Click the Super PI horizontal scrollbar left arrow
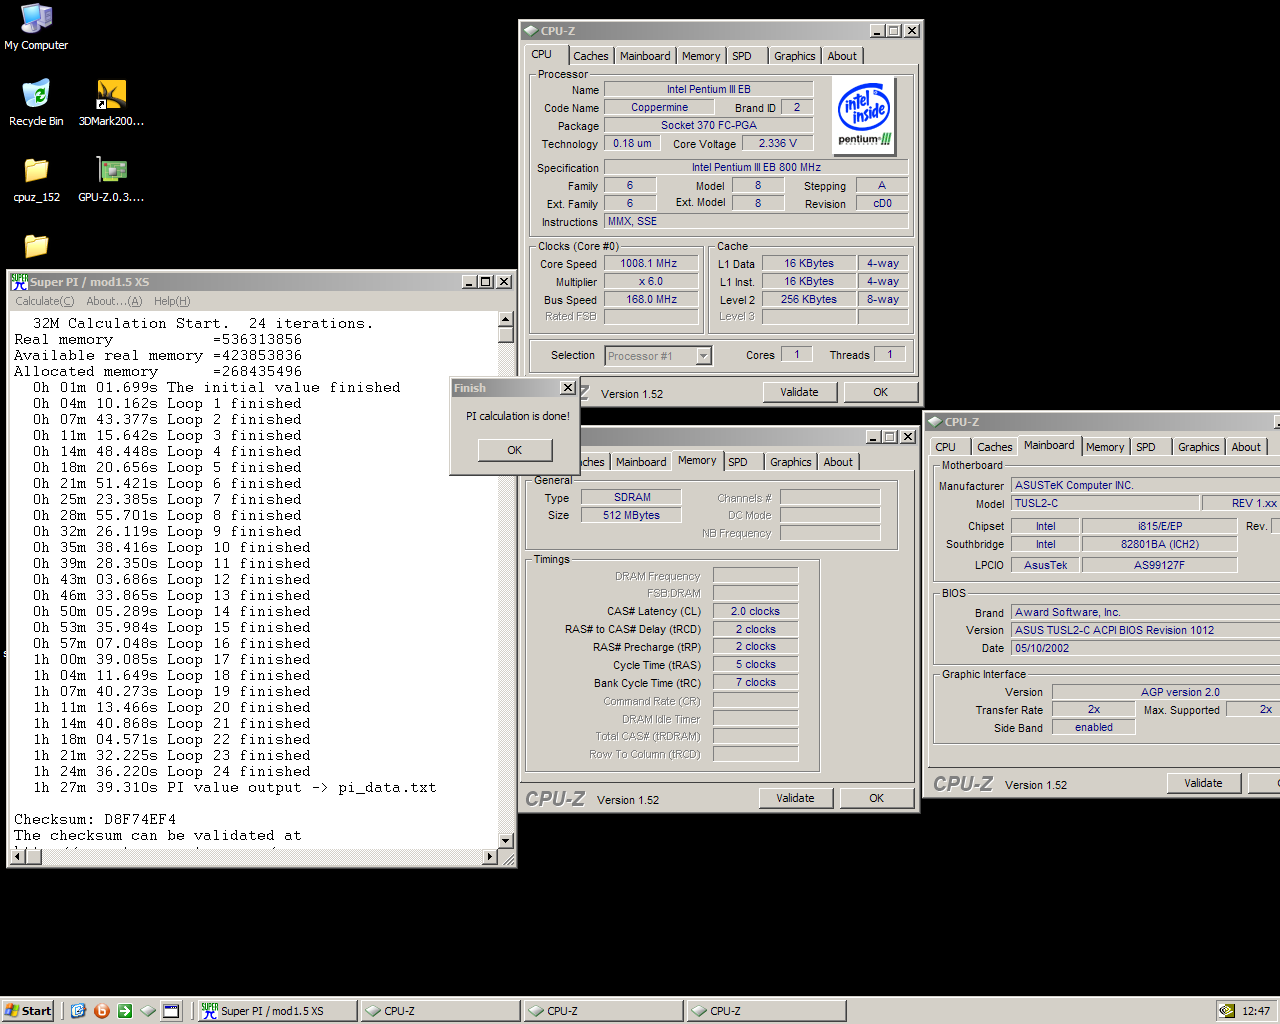 [18, 857]
